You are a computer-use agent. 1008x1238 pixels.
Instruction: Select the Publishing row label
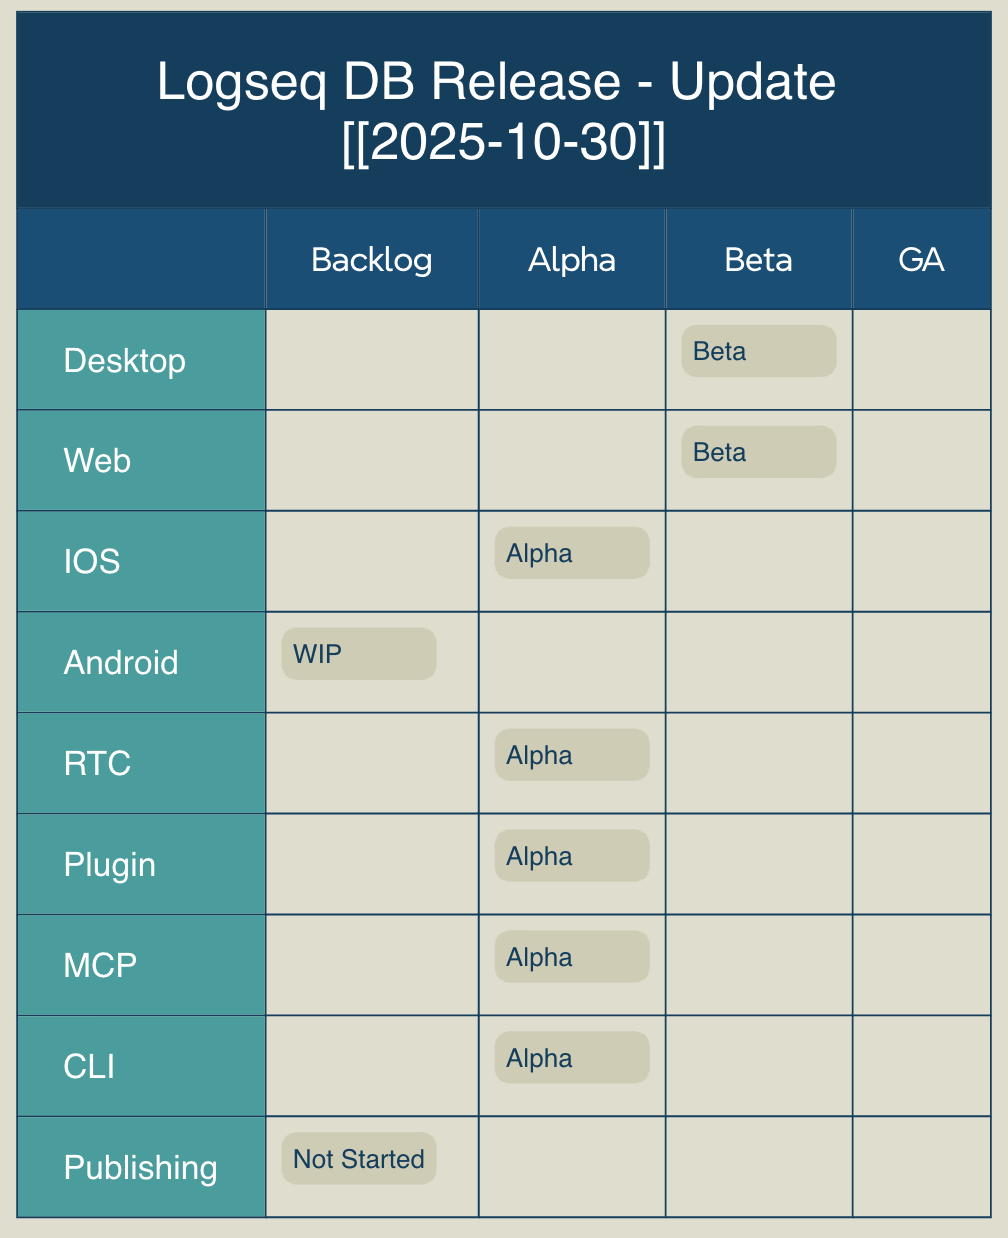coord(140,1168)
